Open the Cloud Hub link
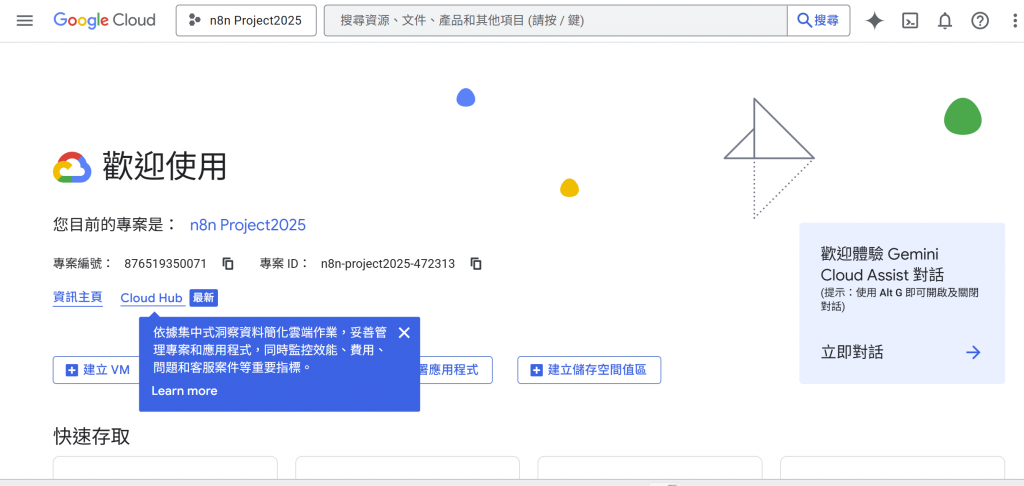 [x=152, y=298]
